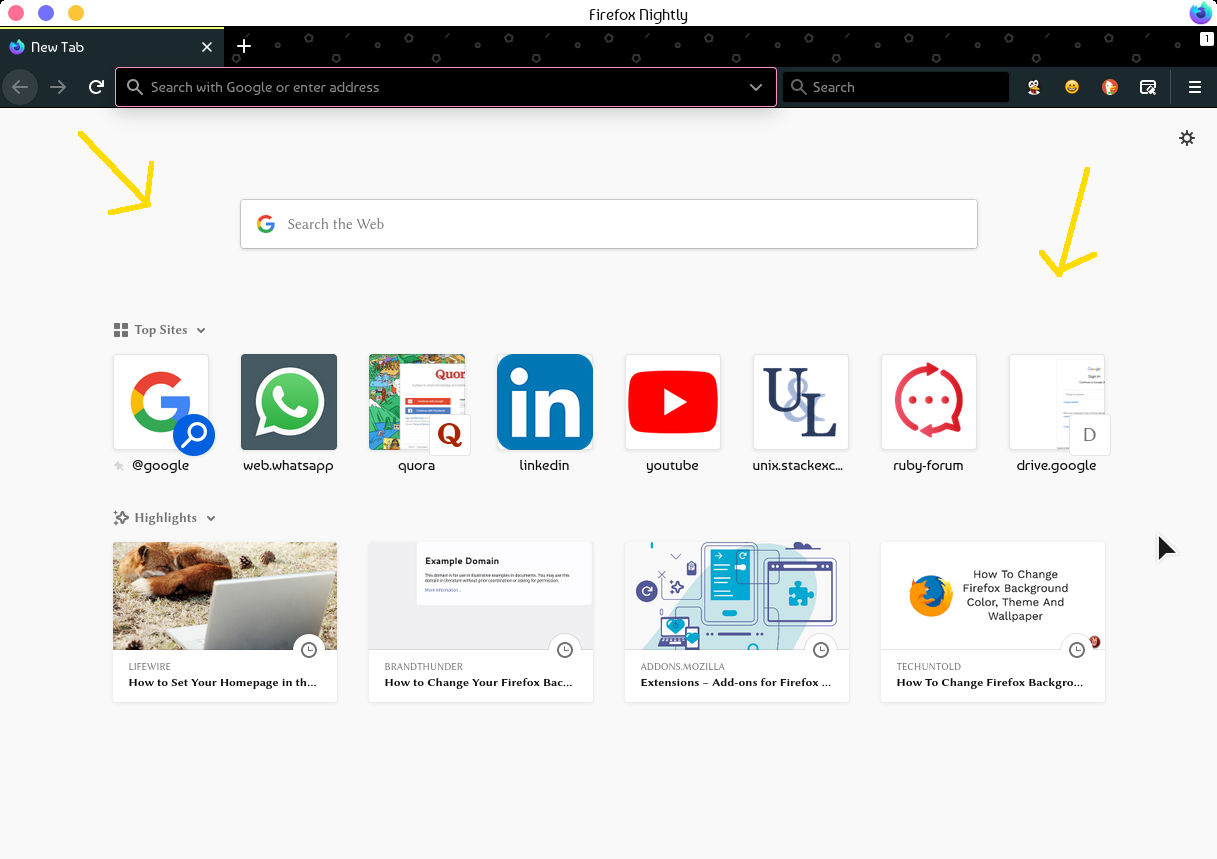Image resolution: width=1217 pixels, height=859 pixels.
Task: Click the linkedin label text
Action: pos(545,465)
